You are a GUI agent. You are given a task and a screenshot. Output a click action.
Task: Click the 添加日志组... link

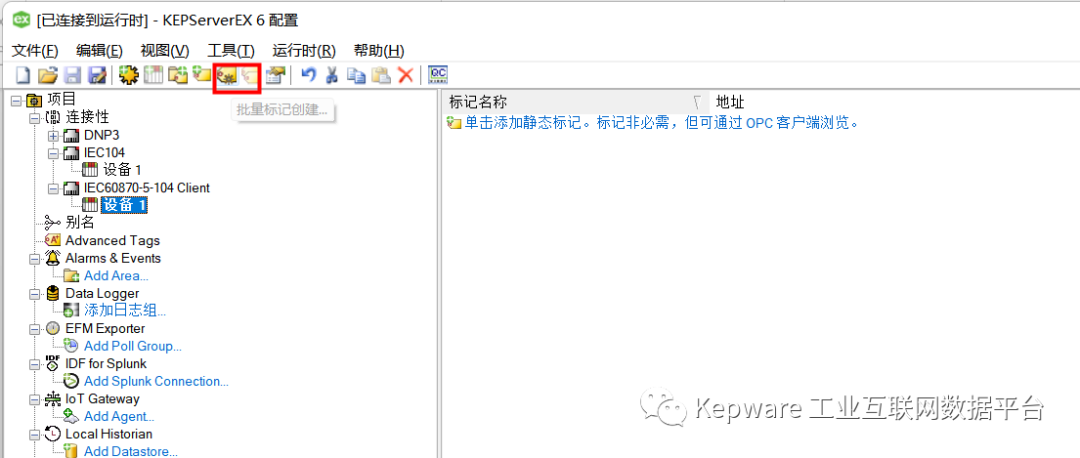click(125, 311)
